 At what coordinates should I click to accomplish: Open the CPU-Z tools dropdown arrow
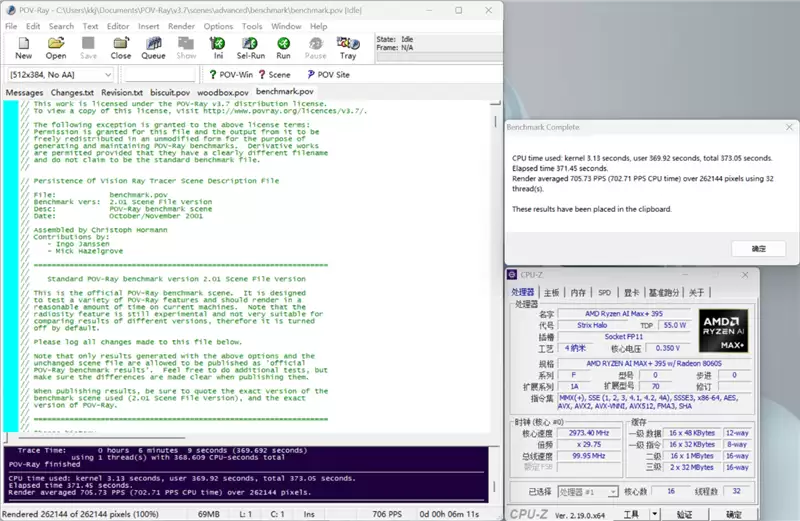[x=654, y=514]
